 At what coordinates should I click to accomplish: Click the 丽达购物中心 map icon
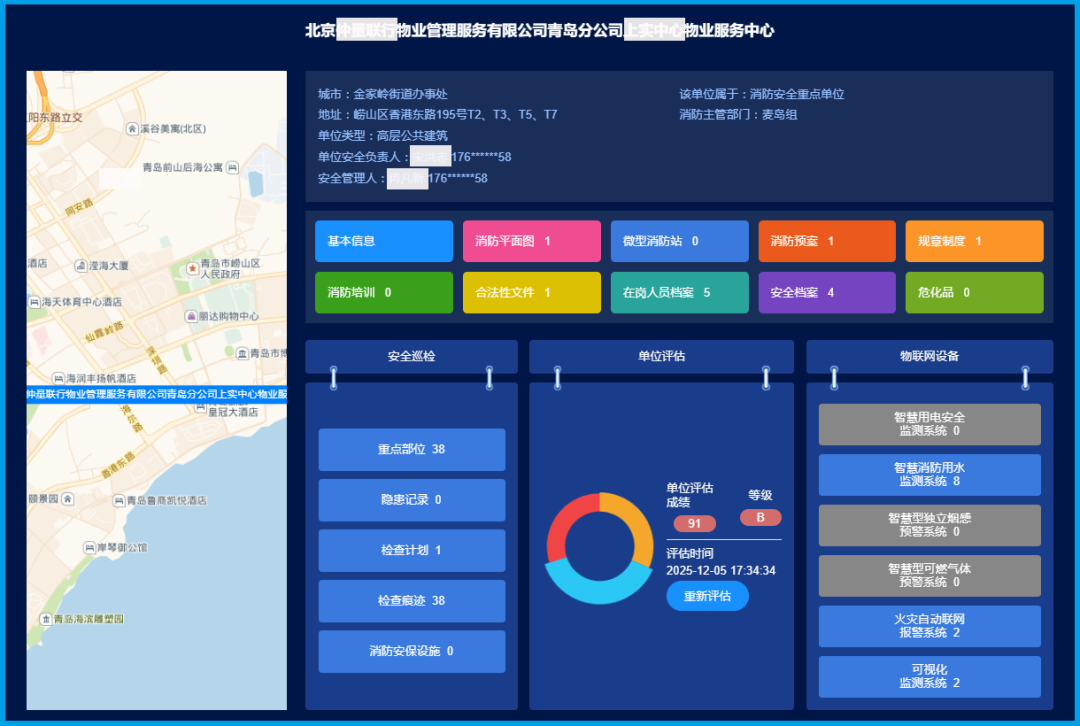(x=190, y=316)
